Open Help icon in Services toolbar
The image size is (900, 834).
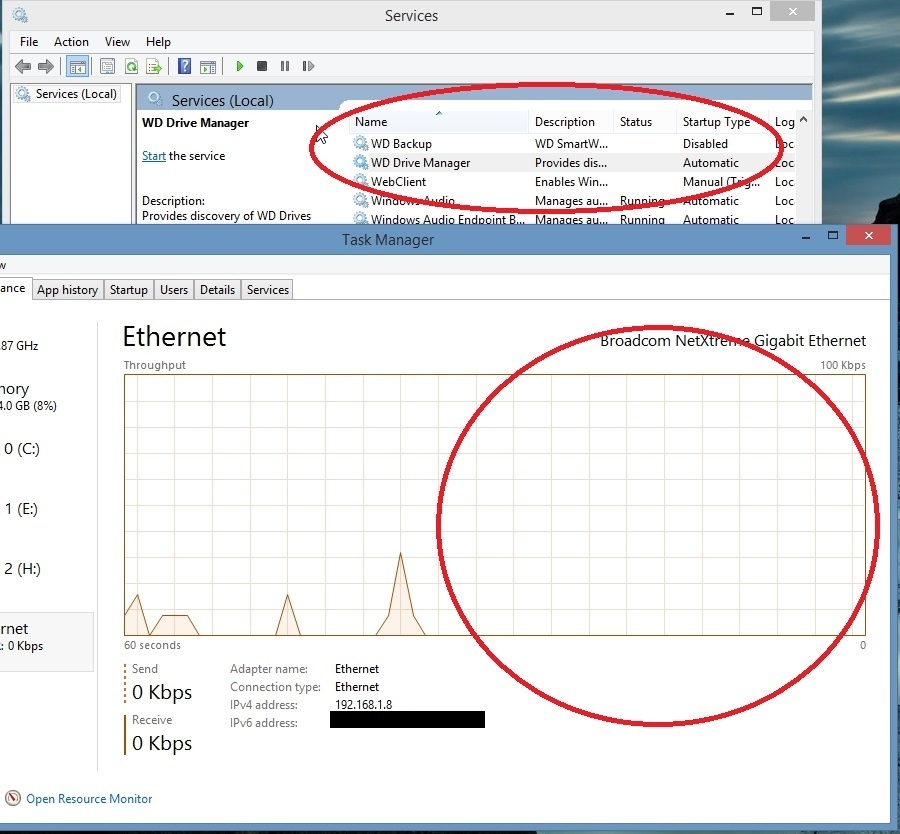pyautogui.click(x=184, y=67)
